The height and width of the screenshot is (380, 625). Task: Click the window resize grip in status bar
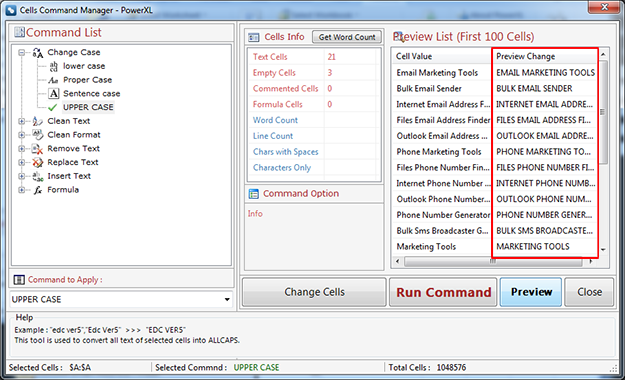coord(613,369)
